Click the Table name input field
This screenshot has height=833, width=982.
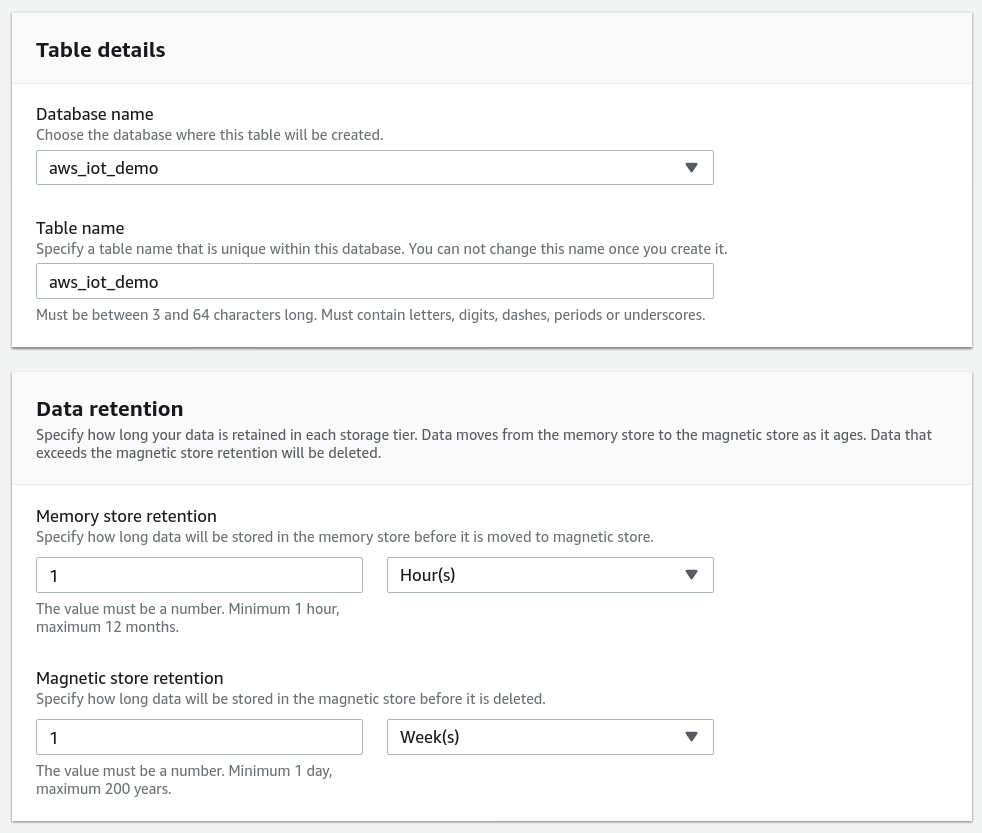375,281
